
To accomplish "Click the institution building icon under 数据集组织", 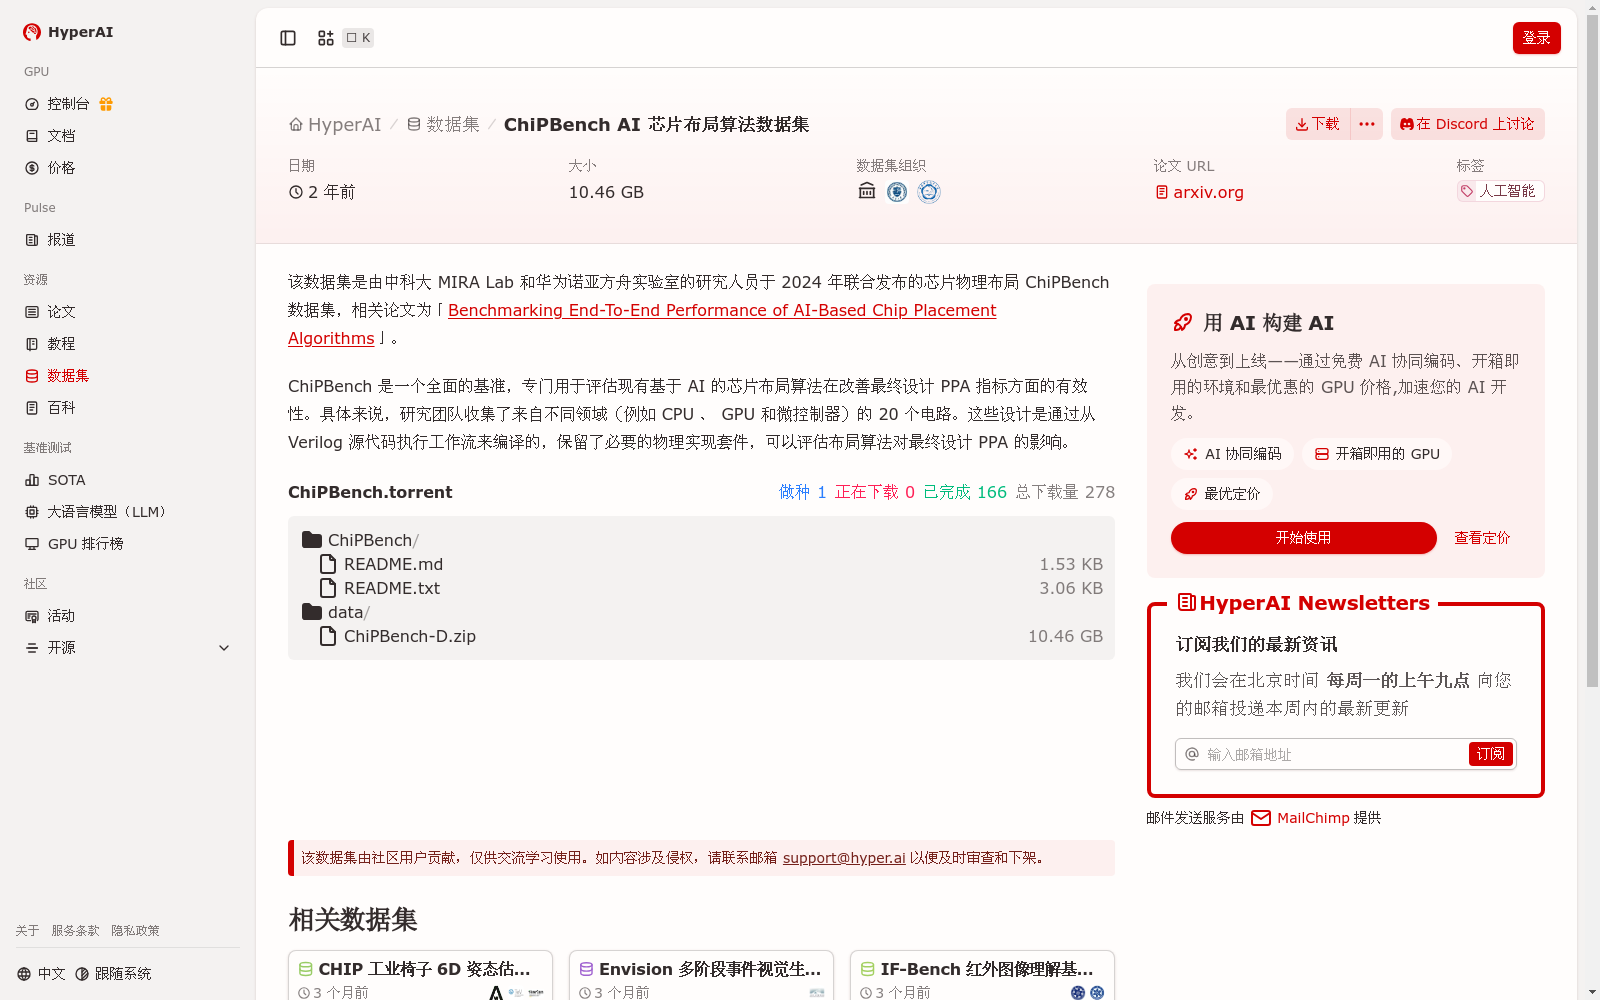I will point(867,191).
